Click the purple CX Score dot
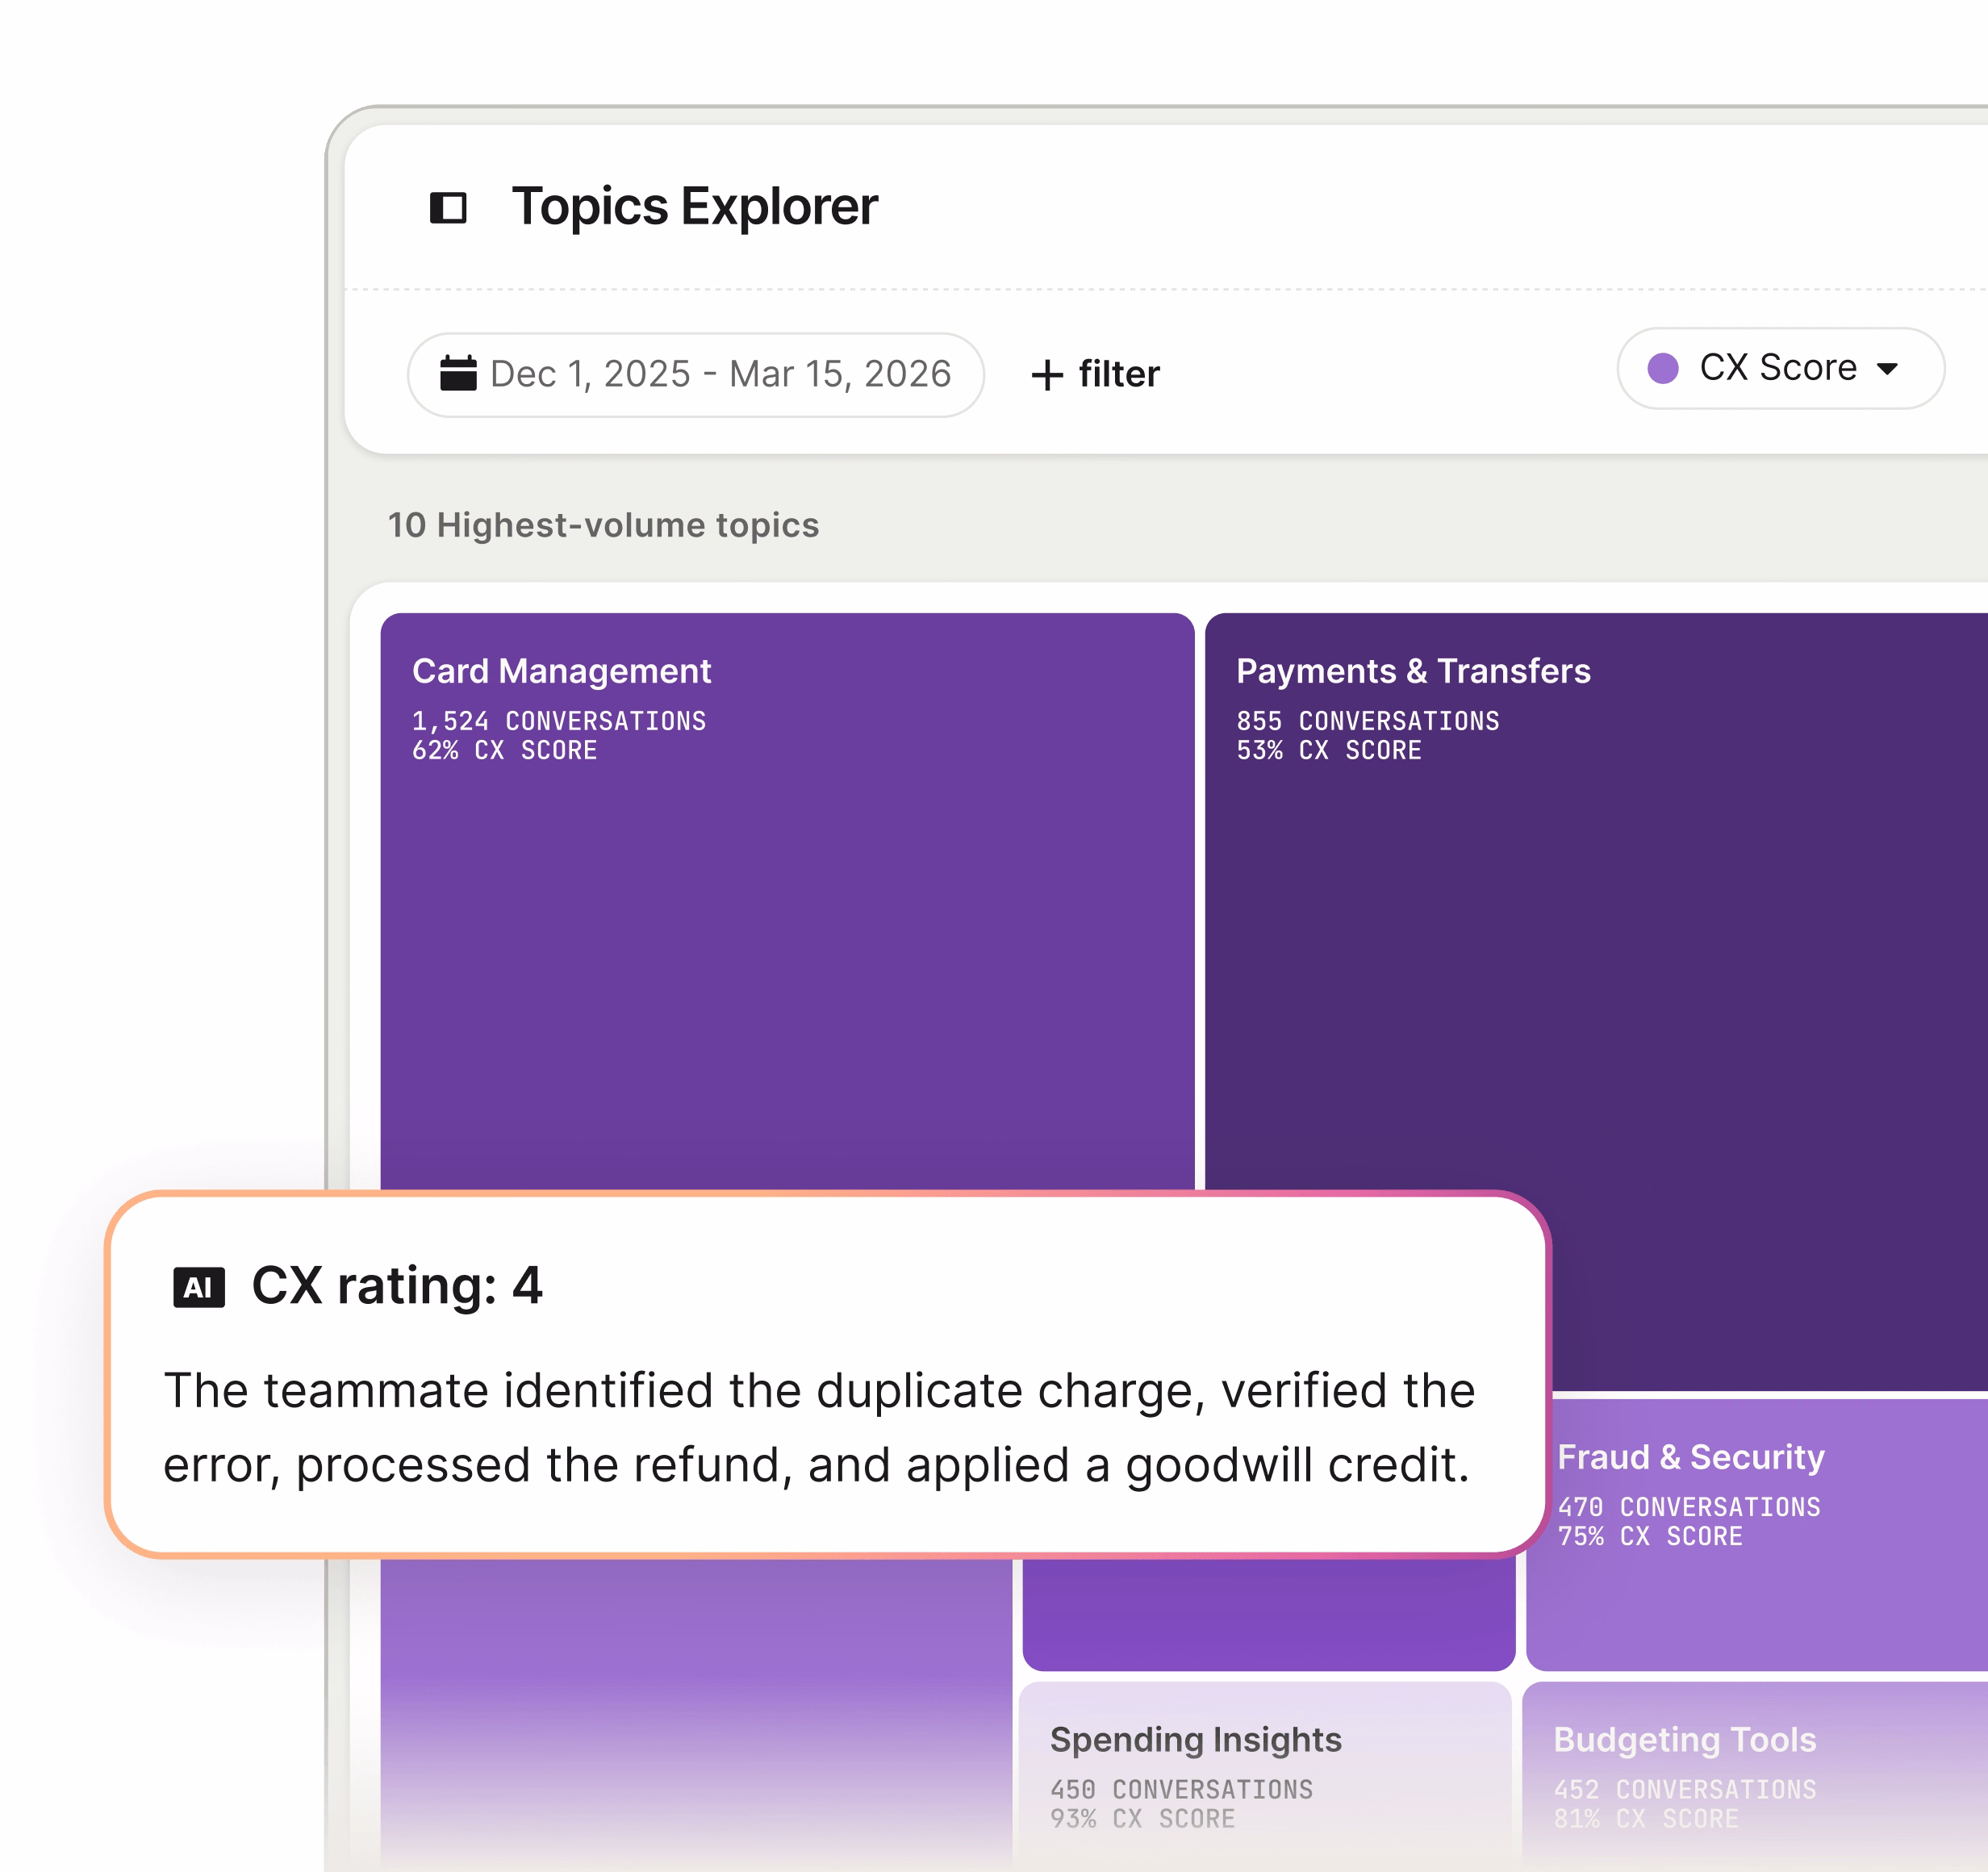Screen dimensions: 1988x1872 (x=1662, y=368)
